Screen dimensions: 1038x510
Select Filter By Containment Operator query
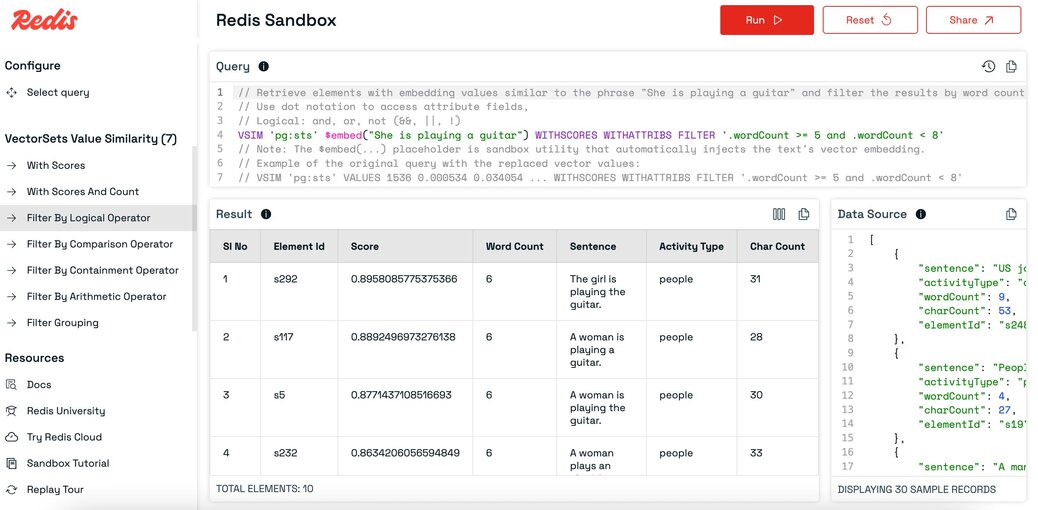98,270
